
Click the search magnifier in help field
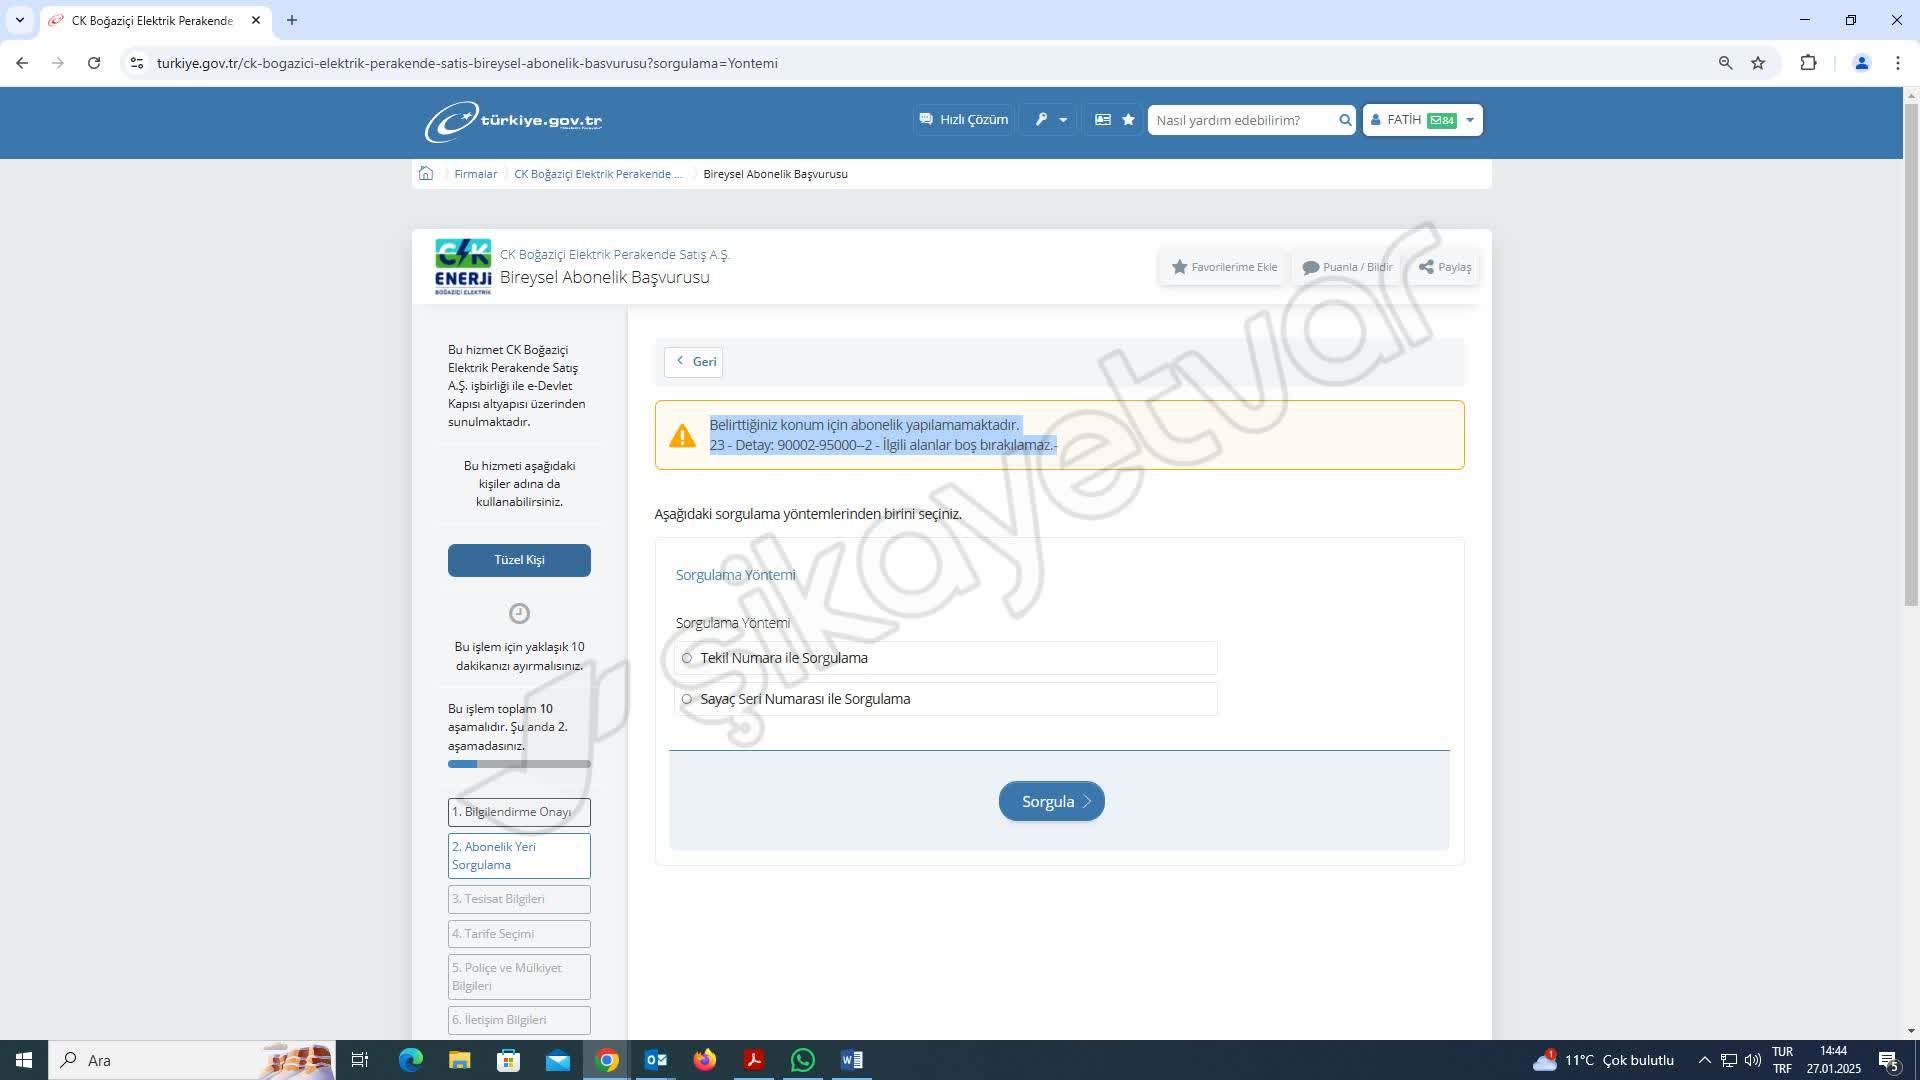pyautogui.click(x=1344, y=120)
